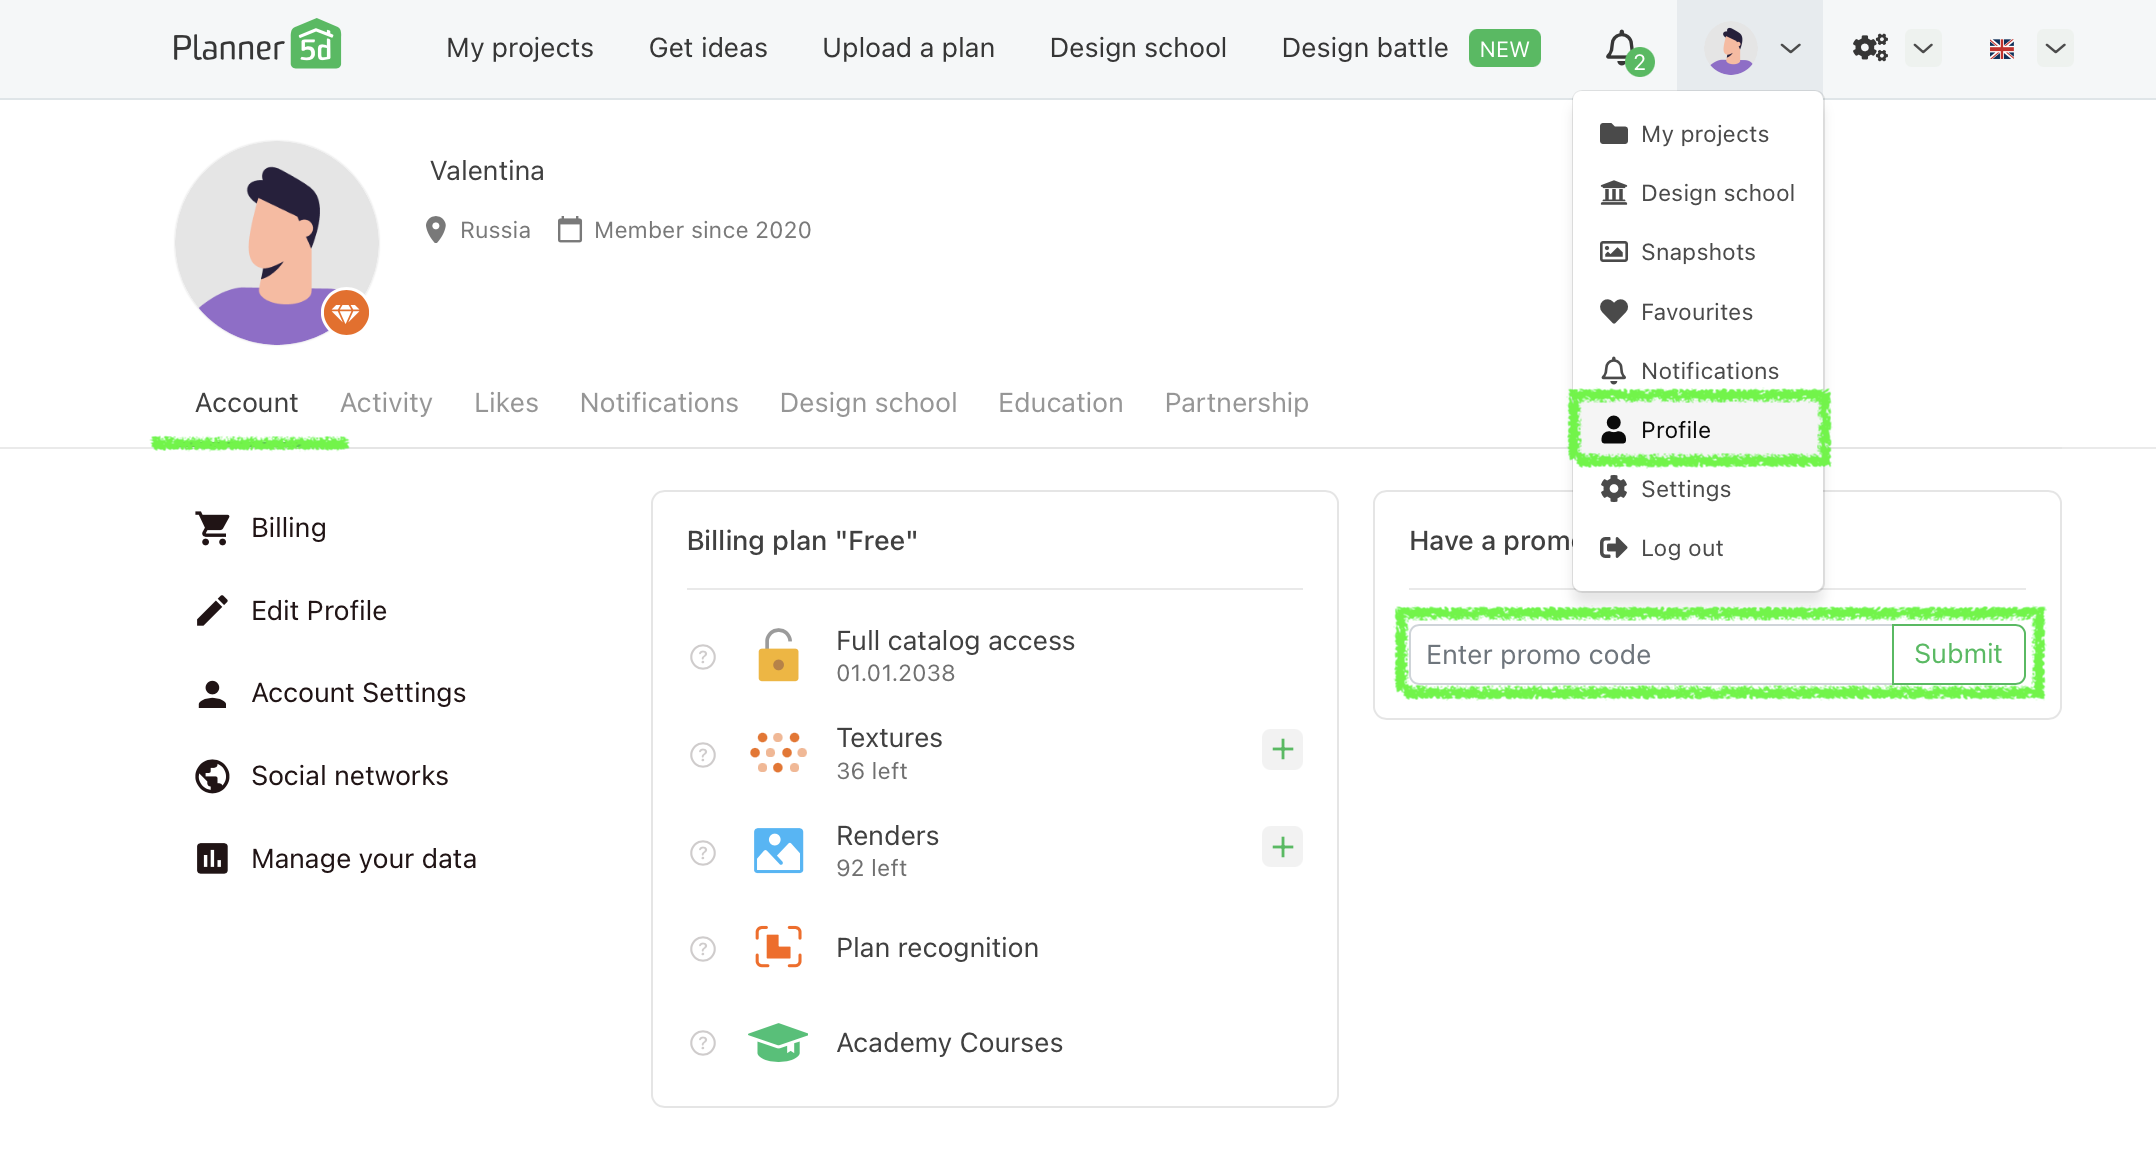Click the Planner 5d logo
Image resolution: width=2156 pixels, height=1172 pixels.
tap(257, 47)
